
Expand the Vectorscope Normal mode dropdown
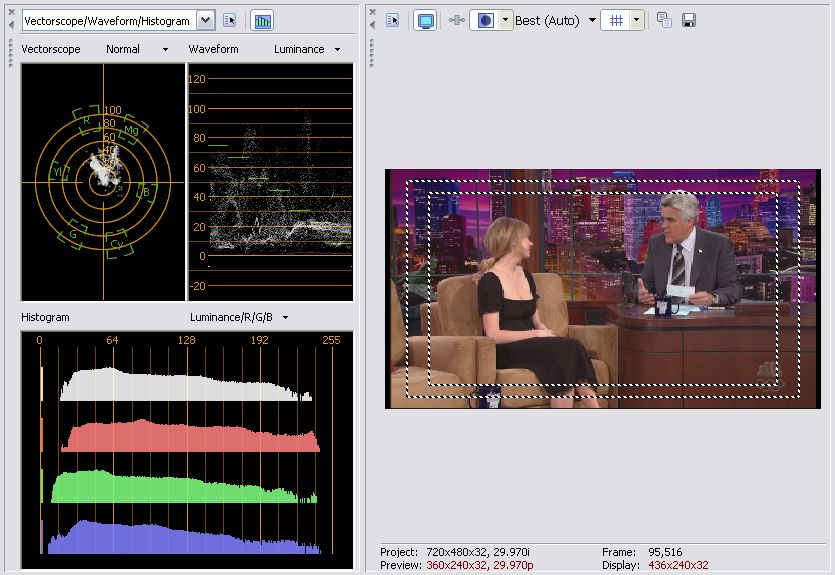[x=165, y=50]
